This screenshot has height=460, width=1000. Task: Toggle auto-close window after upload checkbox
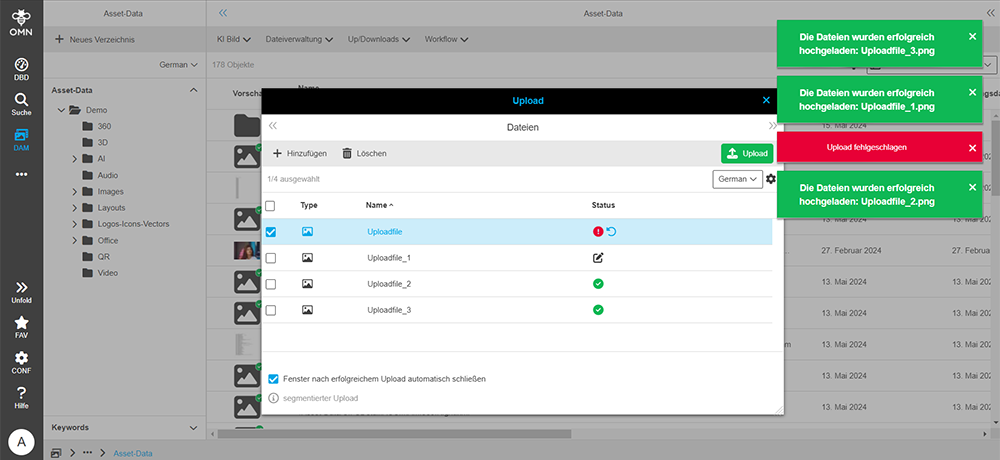coord(273,379)
